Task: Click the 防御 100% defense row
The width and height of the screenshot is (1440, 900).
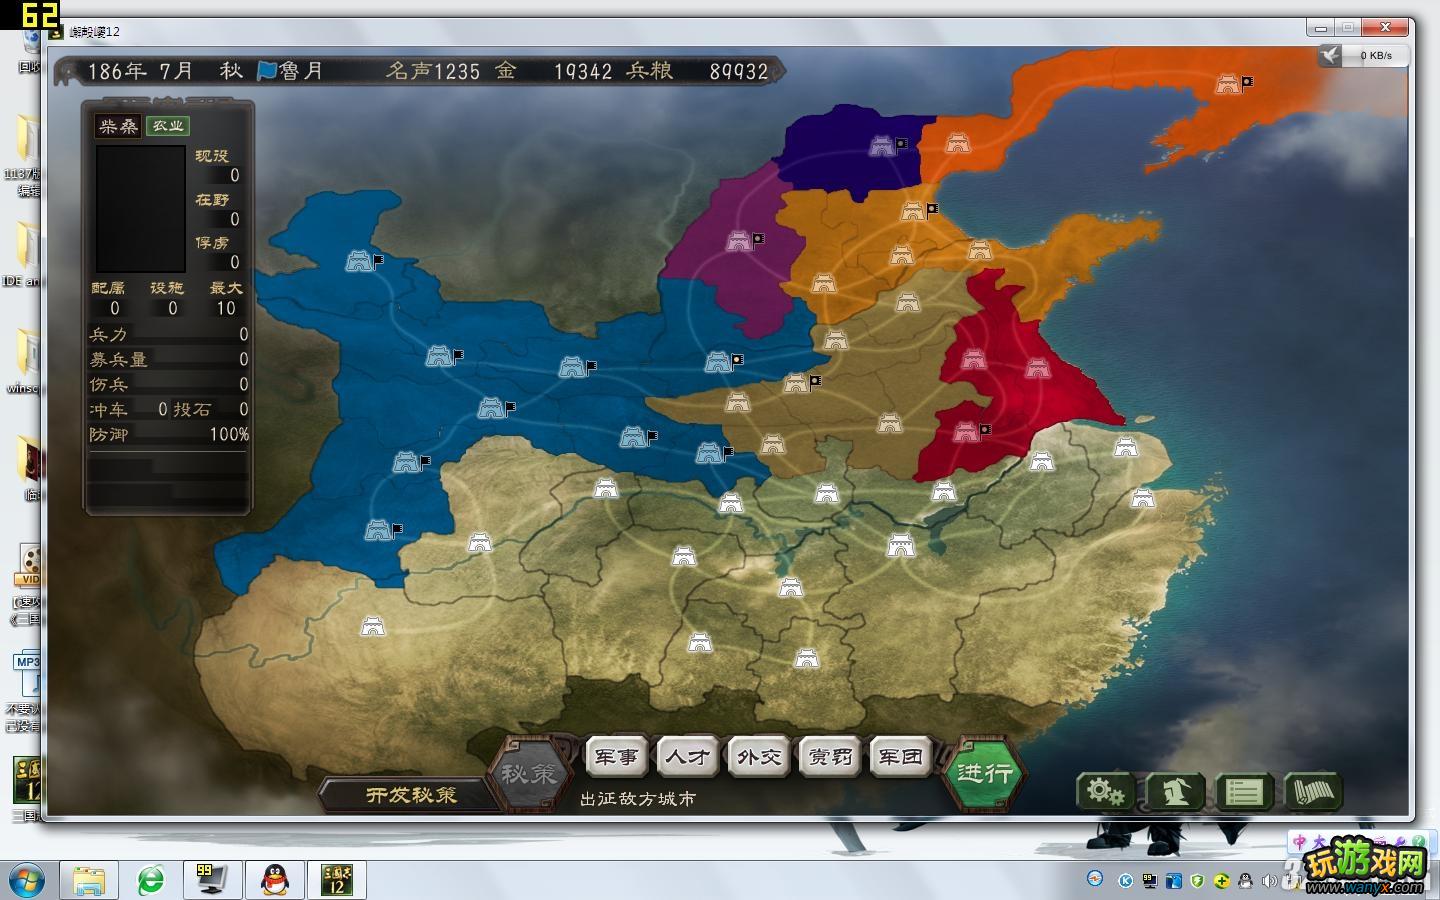Action: pos(169,434)
